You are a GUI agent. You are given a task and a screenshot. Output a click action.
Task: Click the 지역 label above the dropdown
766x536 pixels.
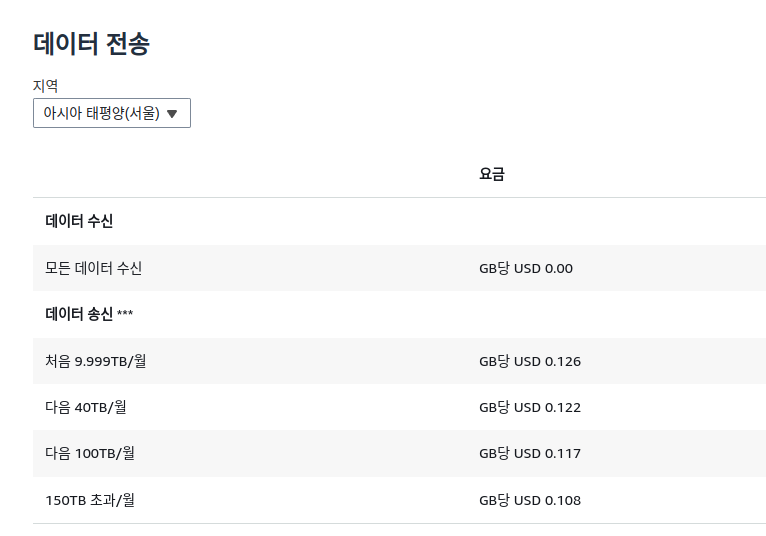click(x=46, y=86)
